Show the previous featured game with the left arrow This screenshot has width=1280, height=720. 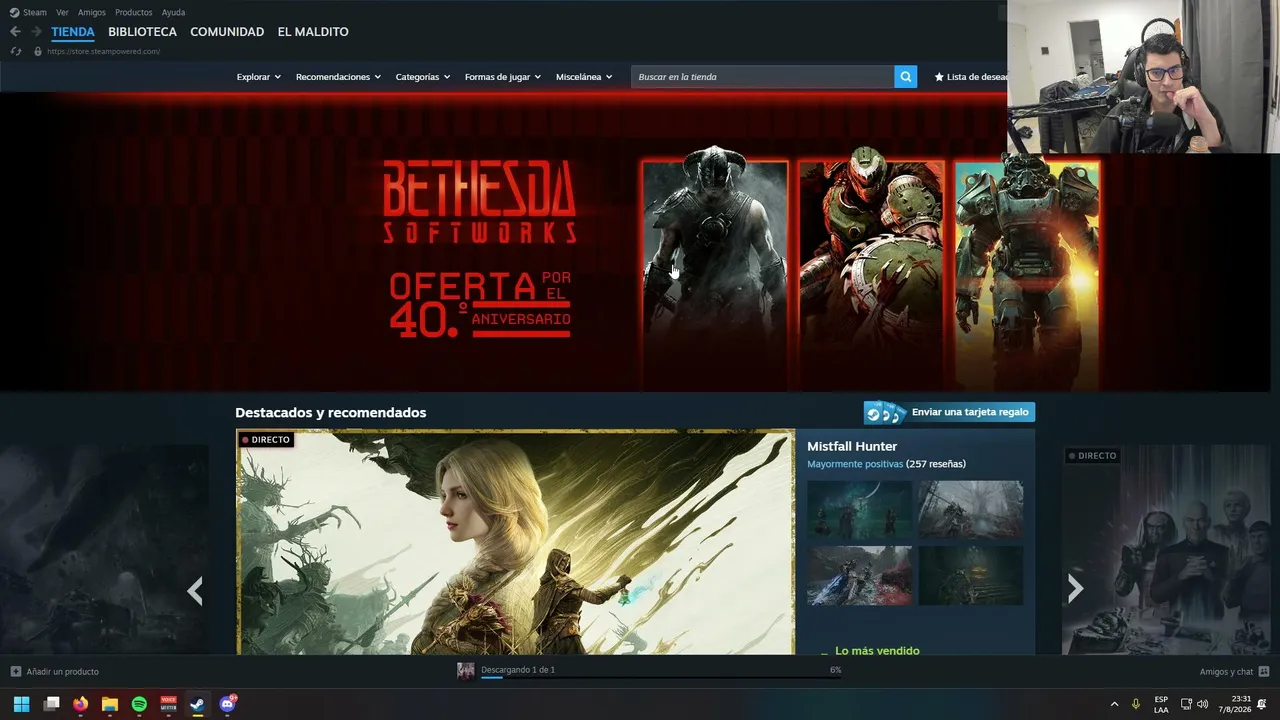click(x=195, y=591)
